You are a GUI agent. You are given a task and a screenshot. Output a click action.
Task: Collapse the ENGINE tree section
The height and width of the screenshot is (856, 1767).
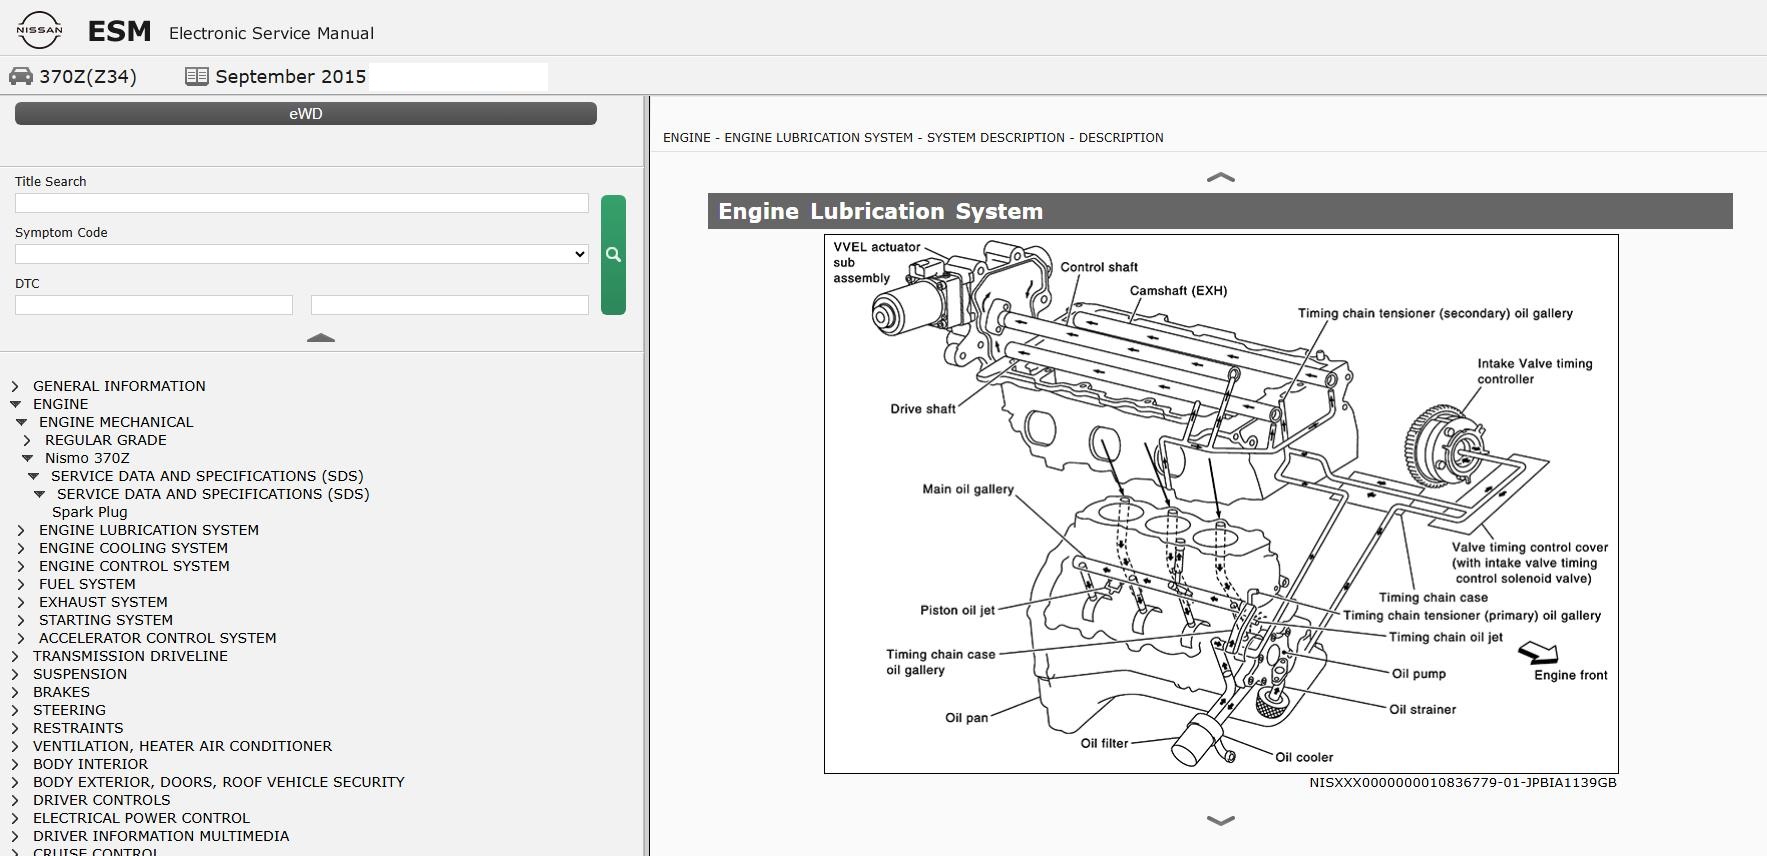[x=15, y=404]
